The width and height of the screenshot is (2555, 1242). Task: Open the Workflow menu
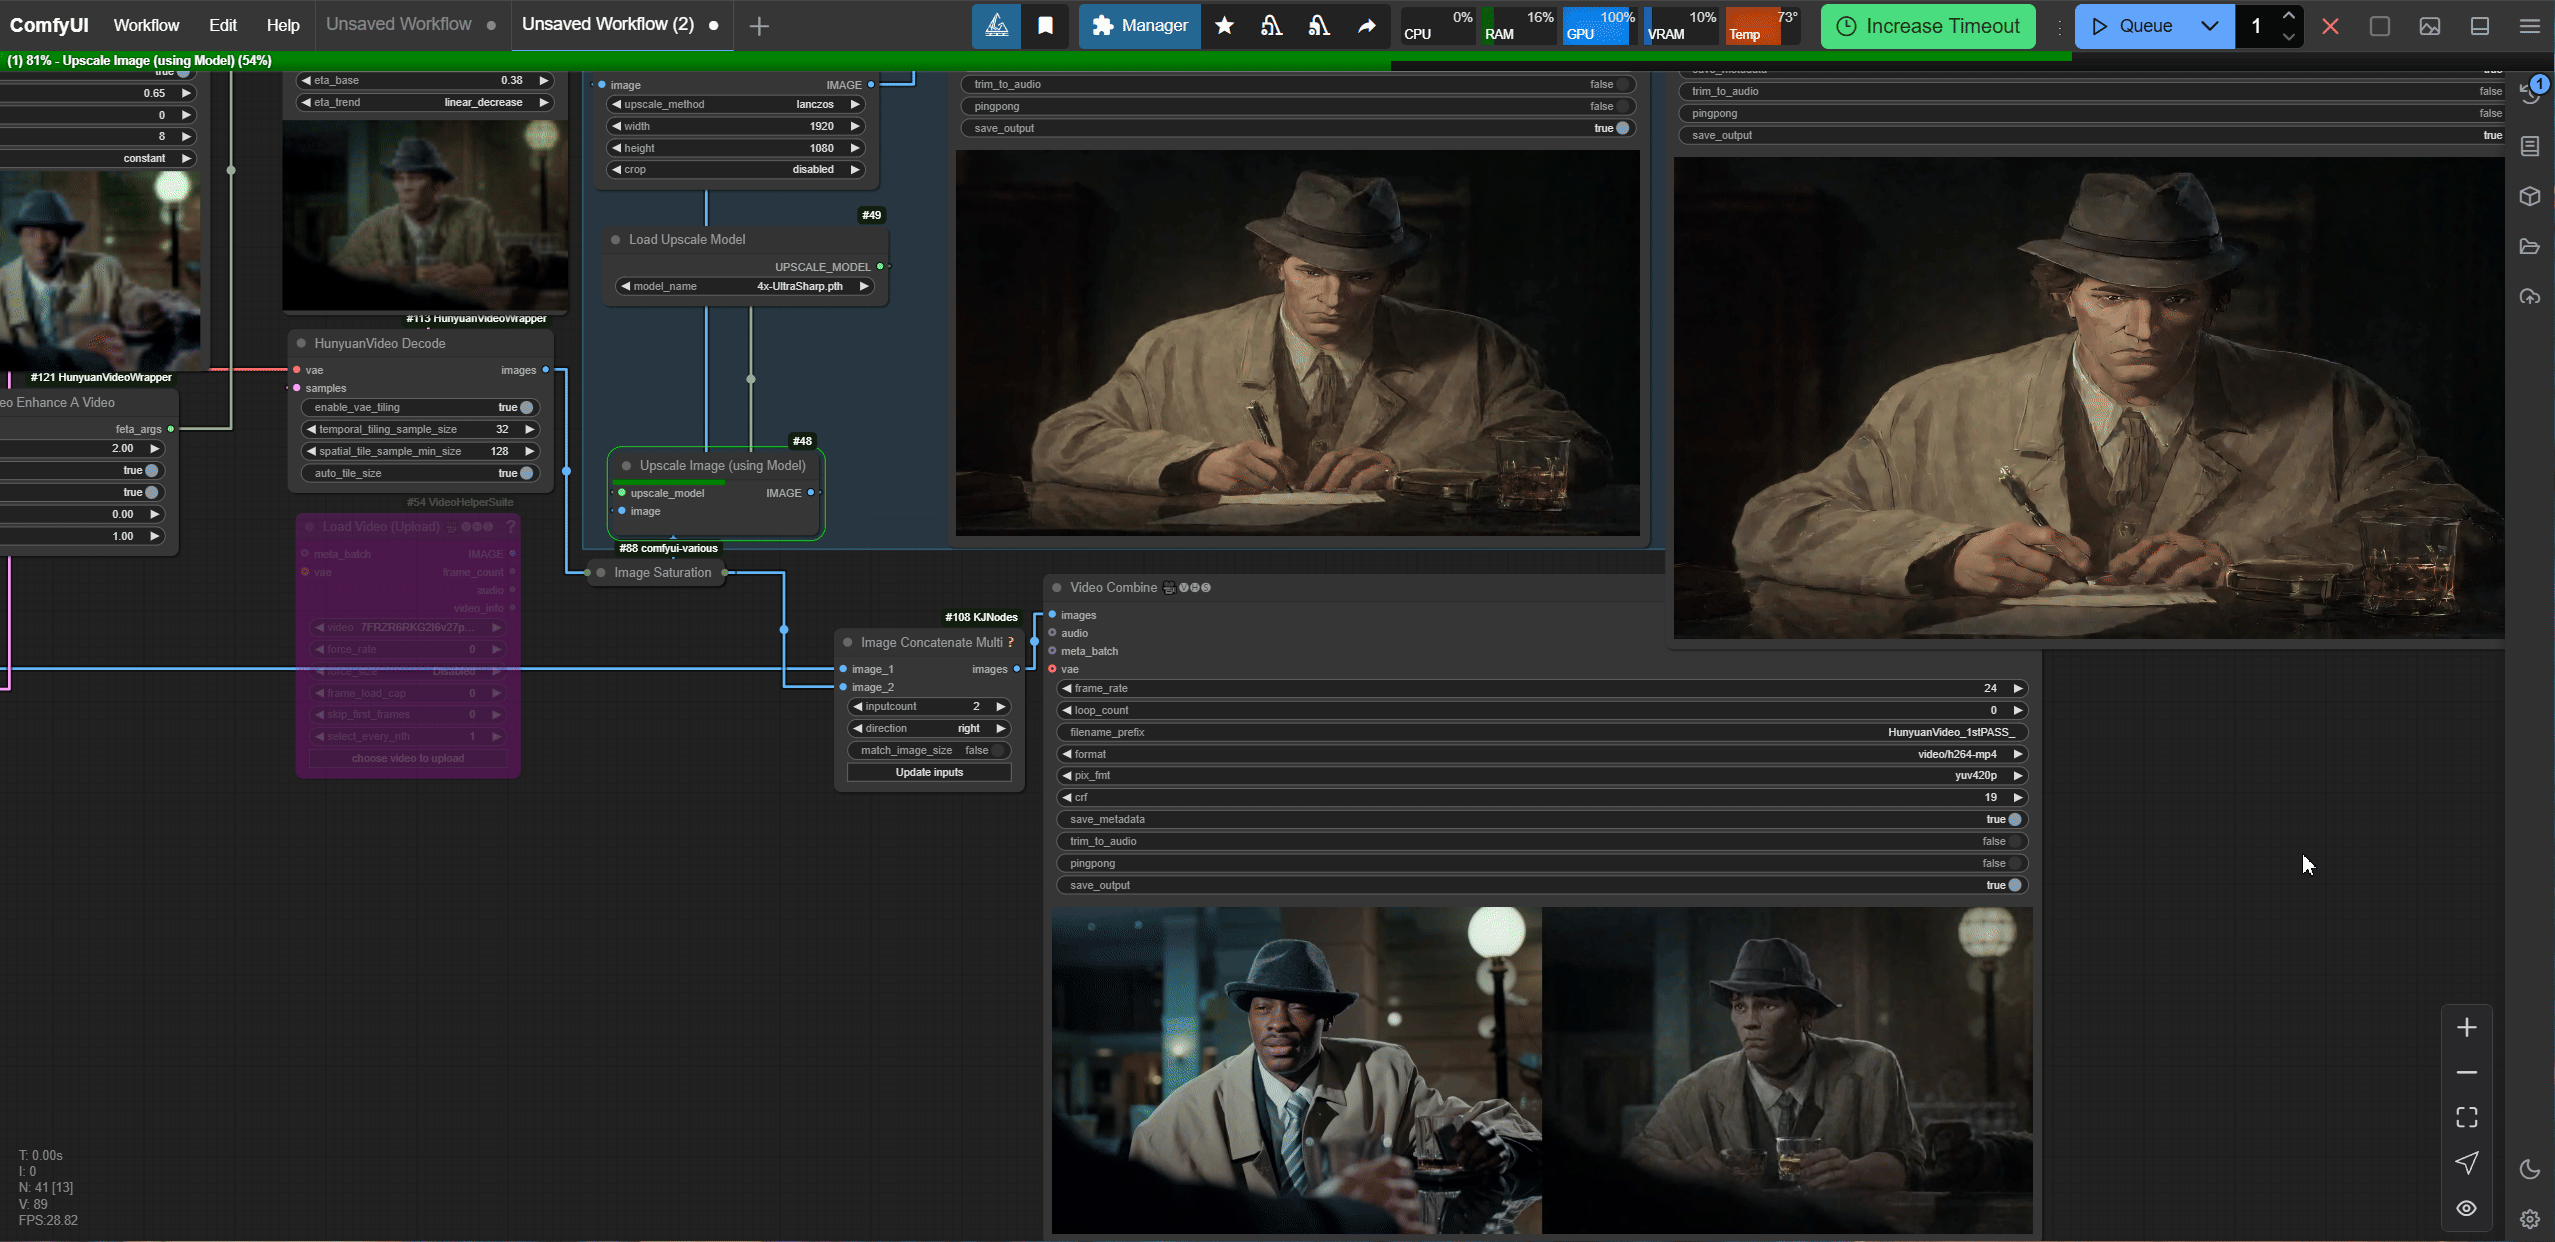click(x=146, y=25)
